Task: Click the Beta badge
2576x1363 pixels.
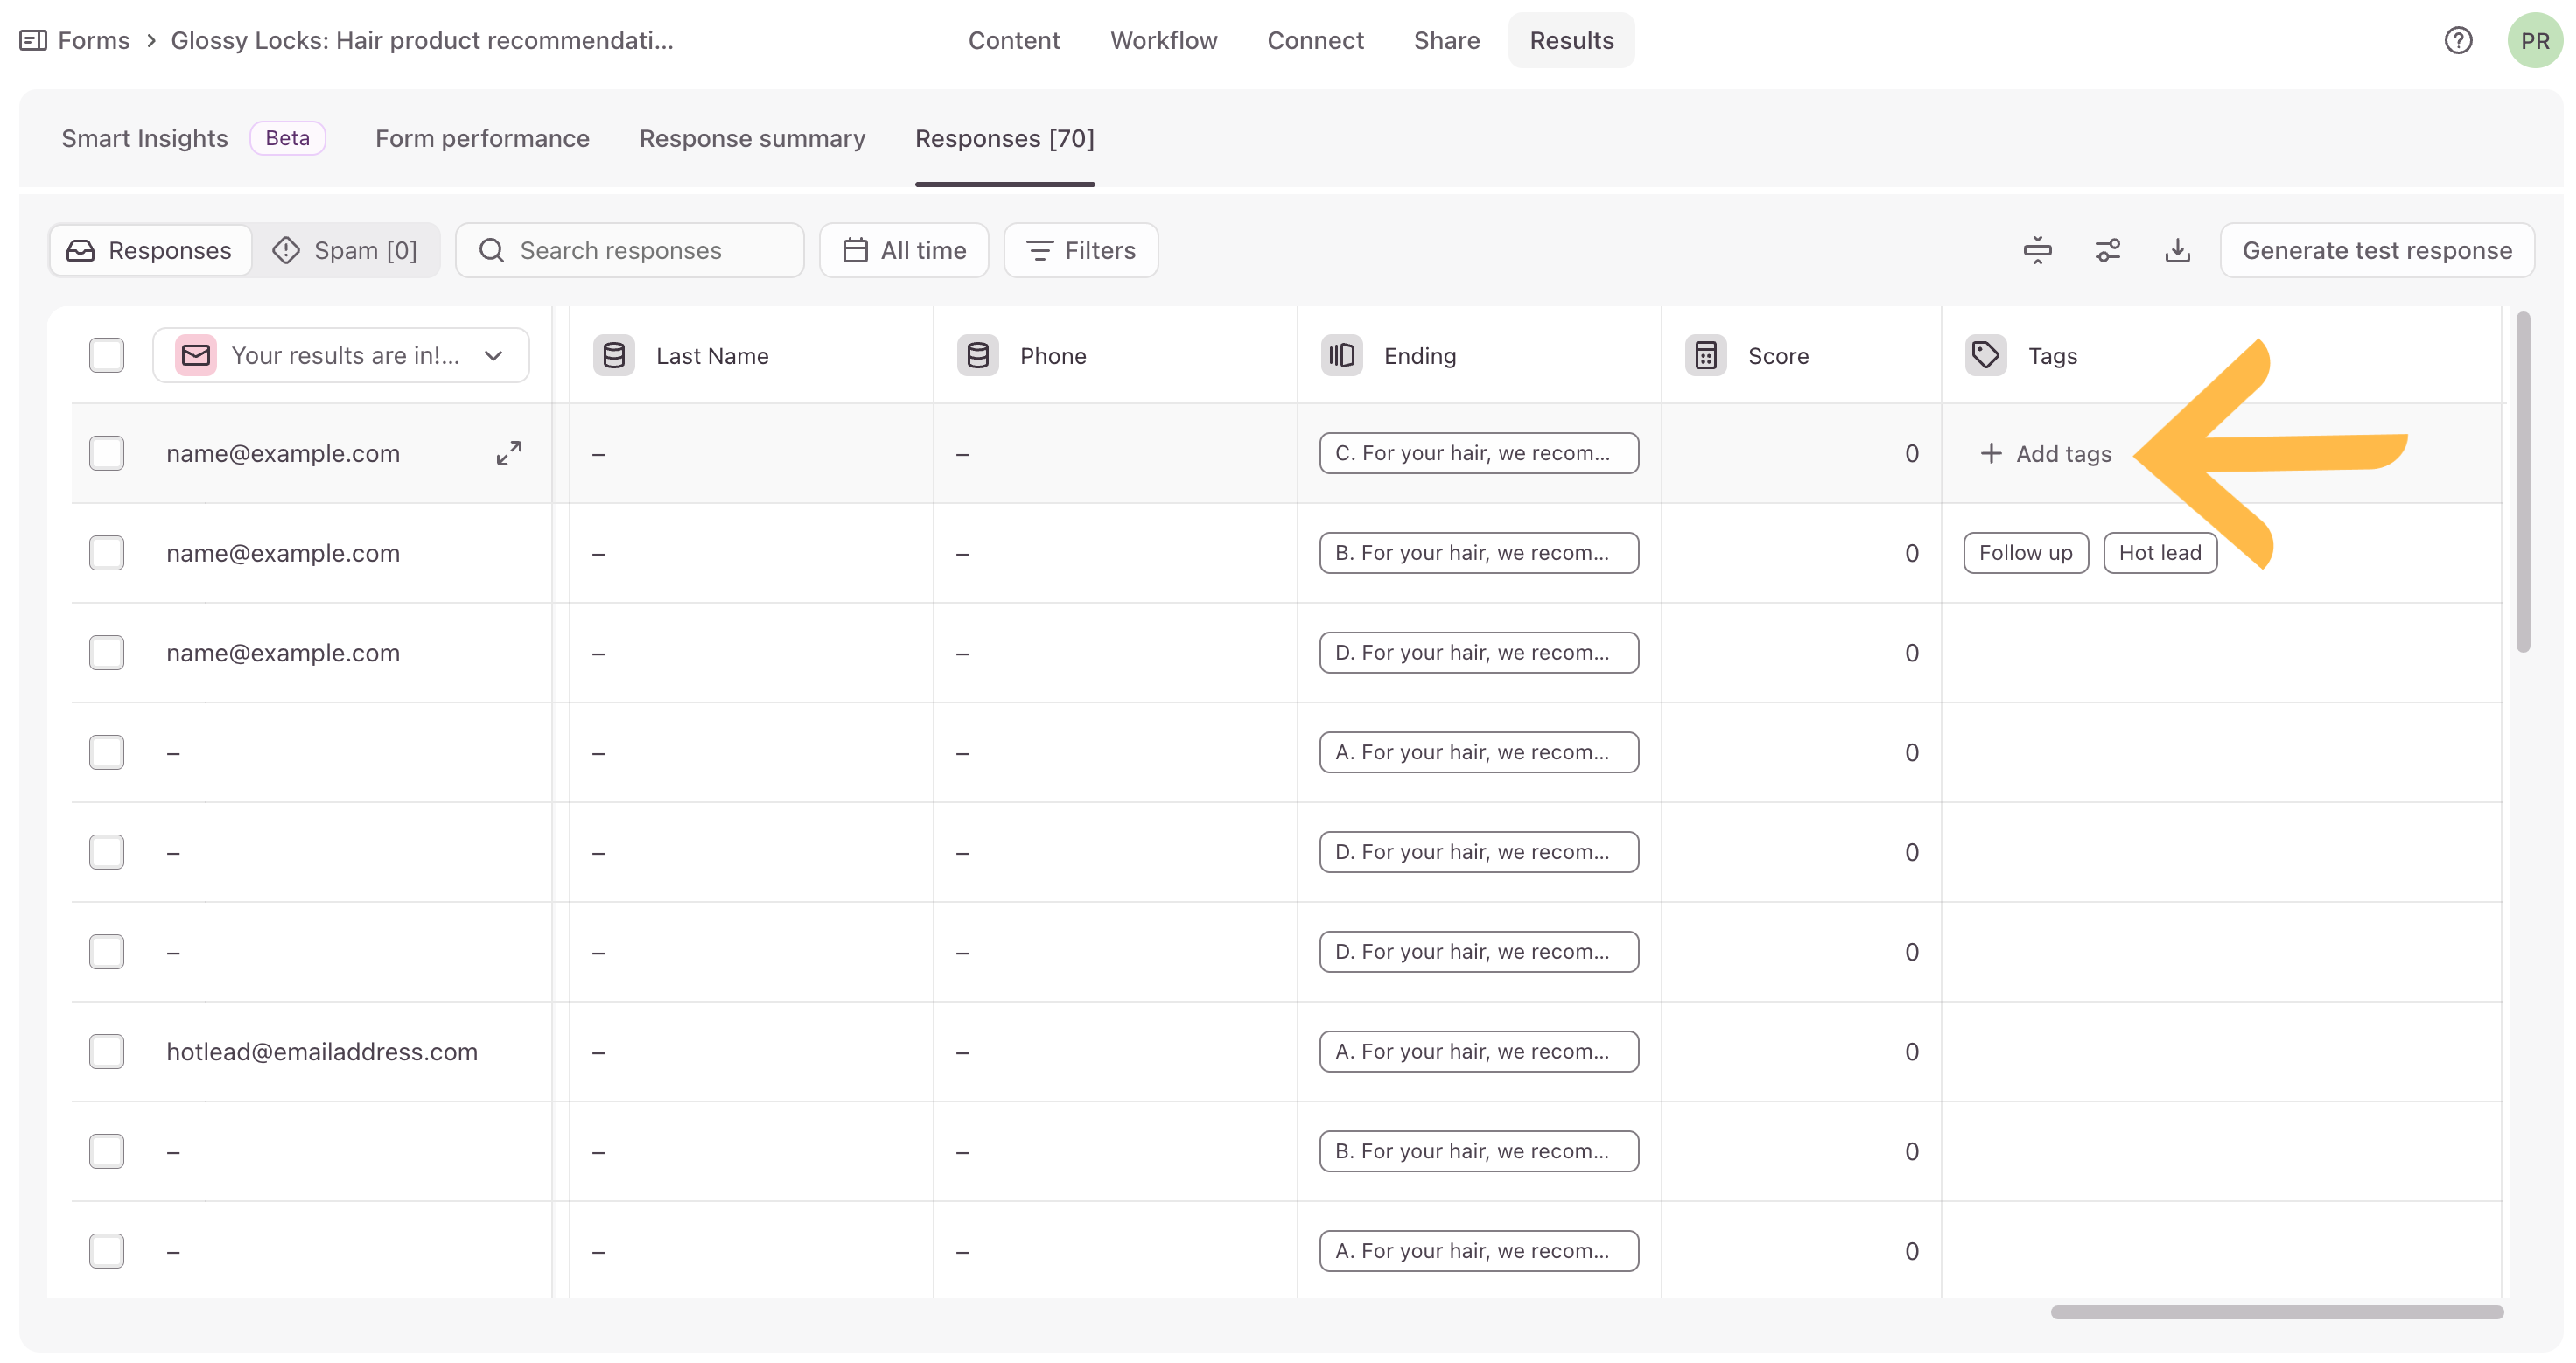Action: click(x=287, y=138)
